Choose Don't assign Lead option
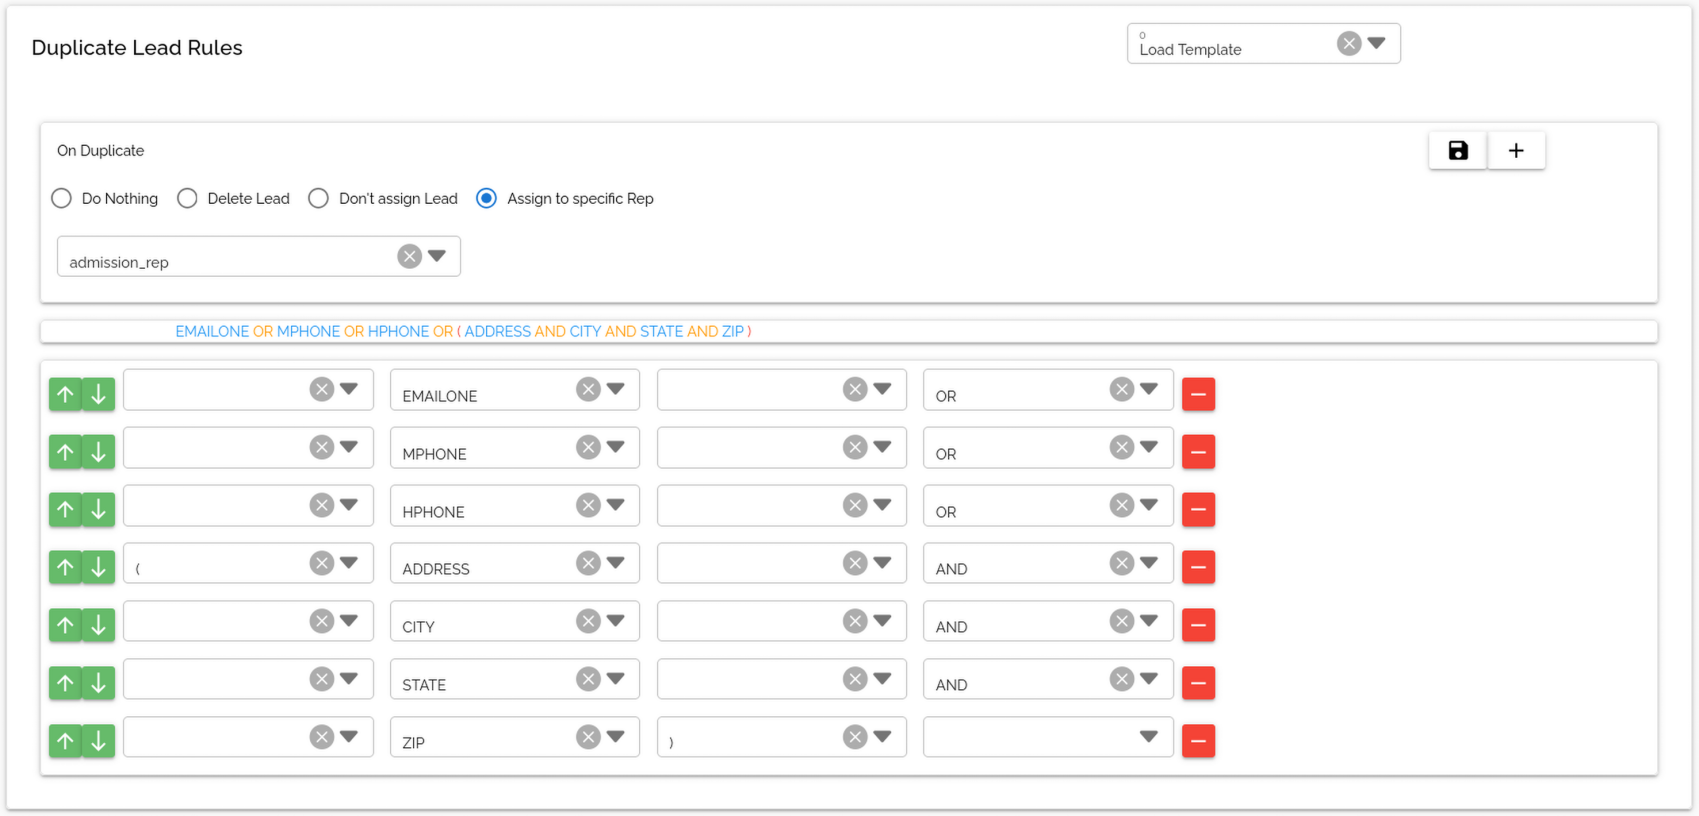 pos(318,199)
